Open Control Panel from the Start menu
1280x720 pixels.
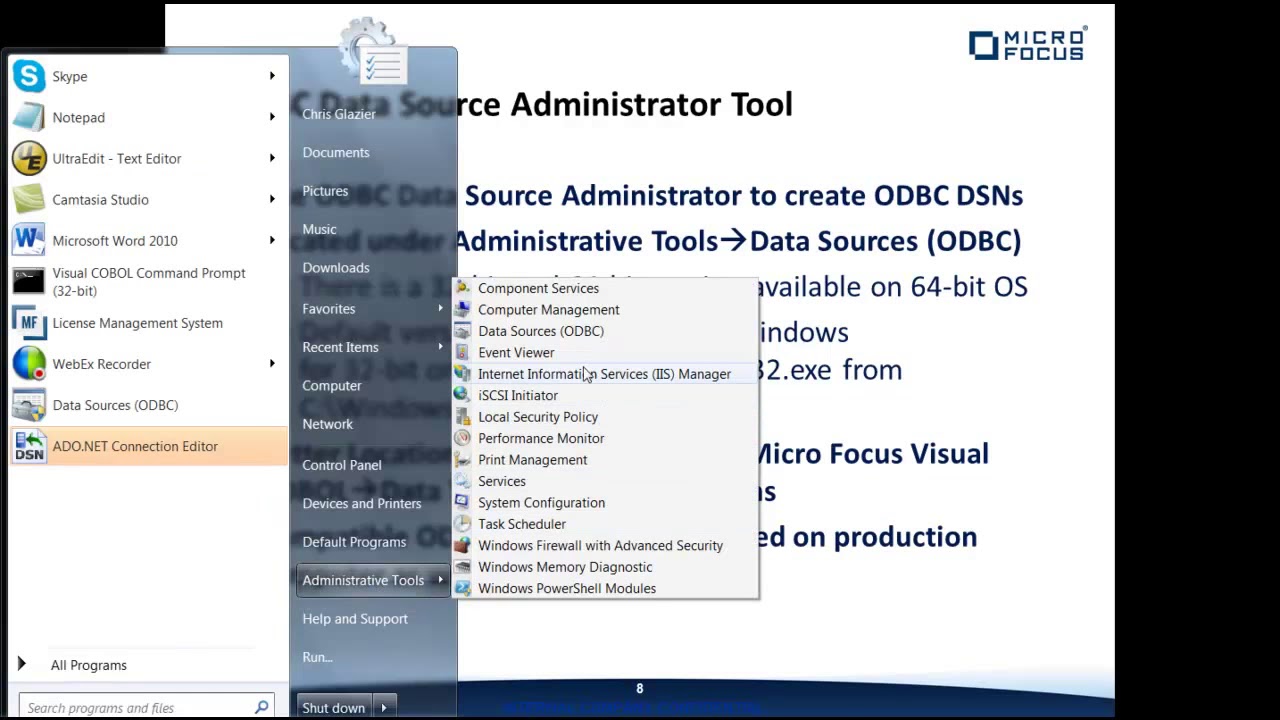[342, 465]
